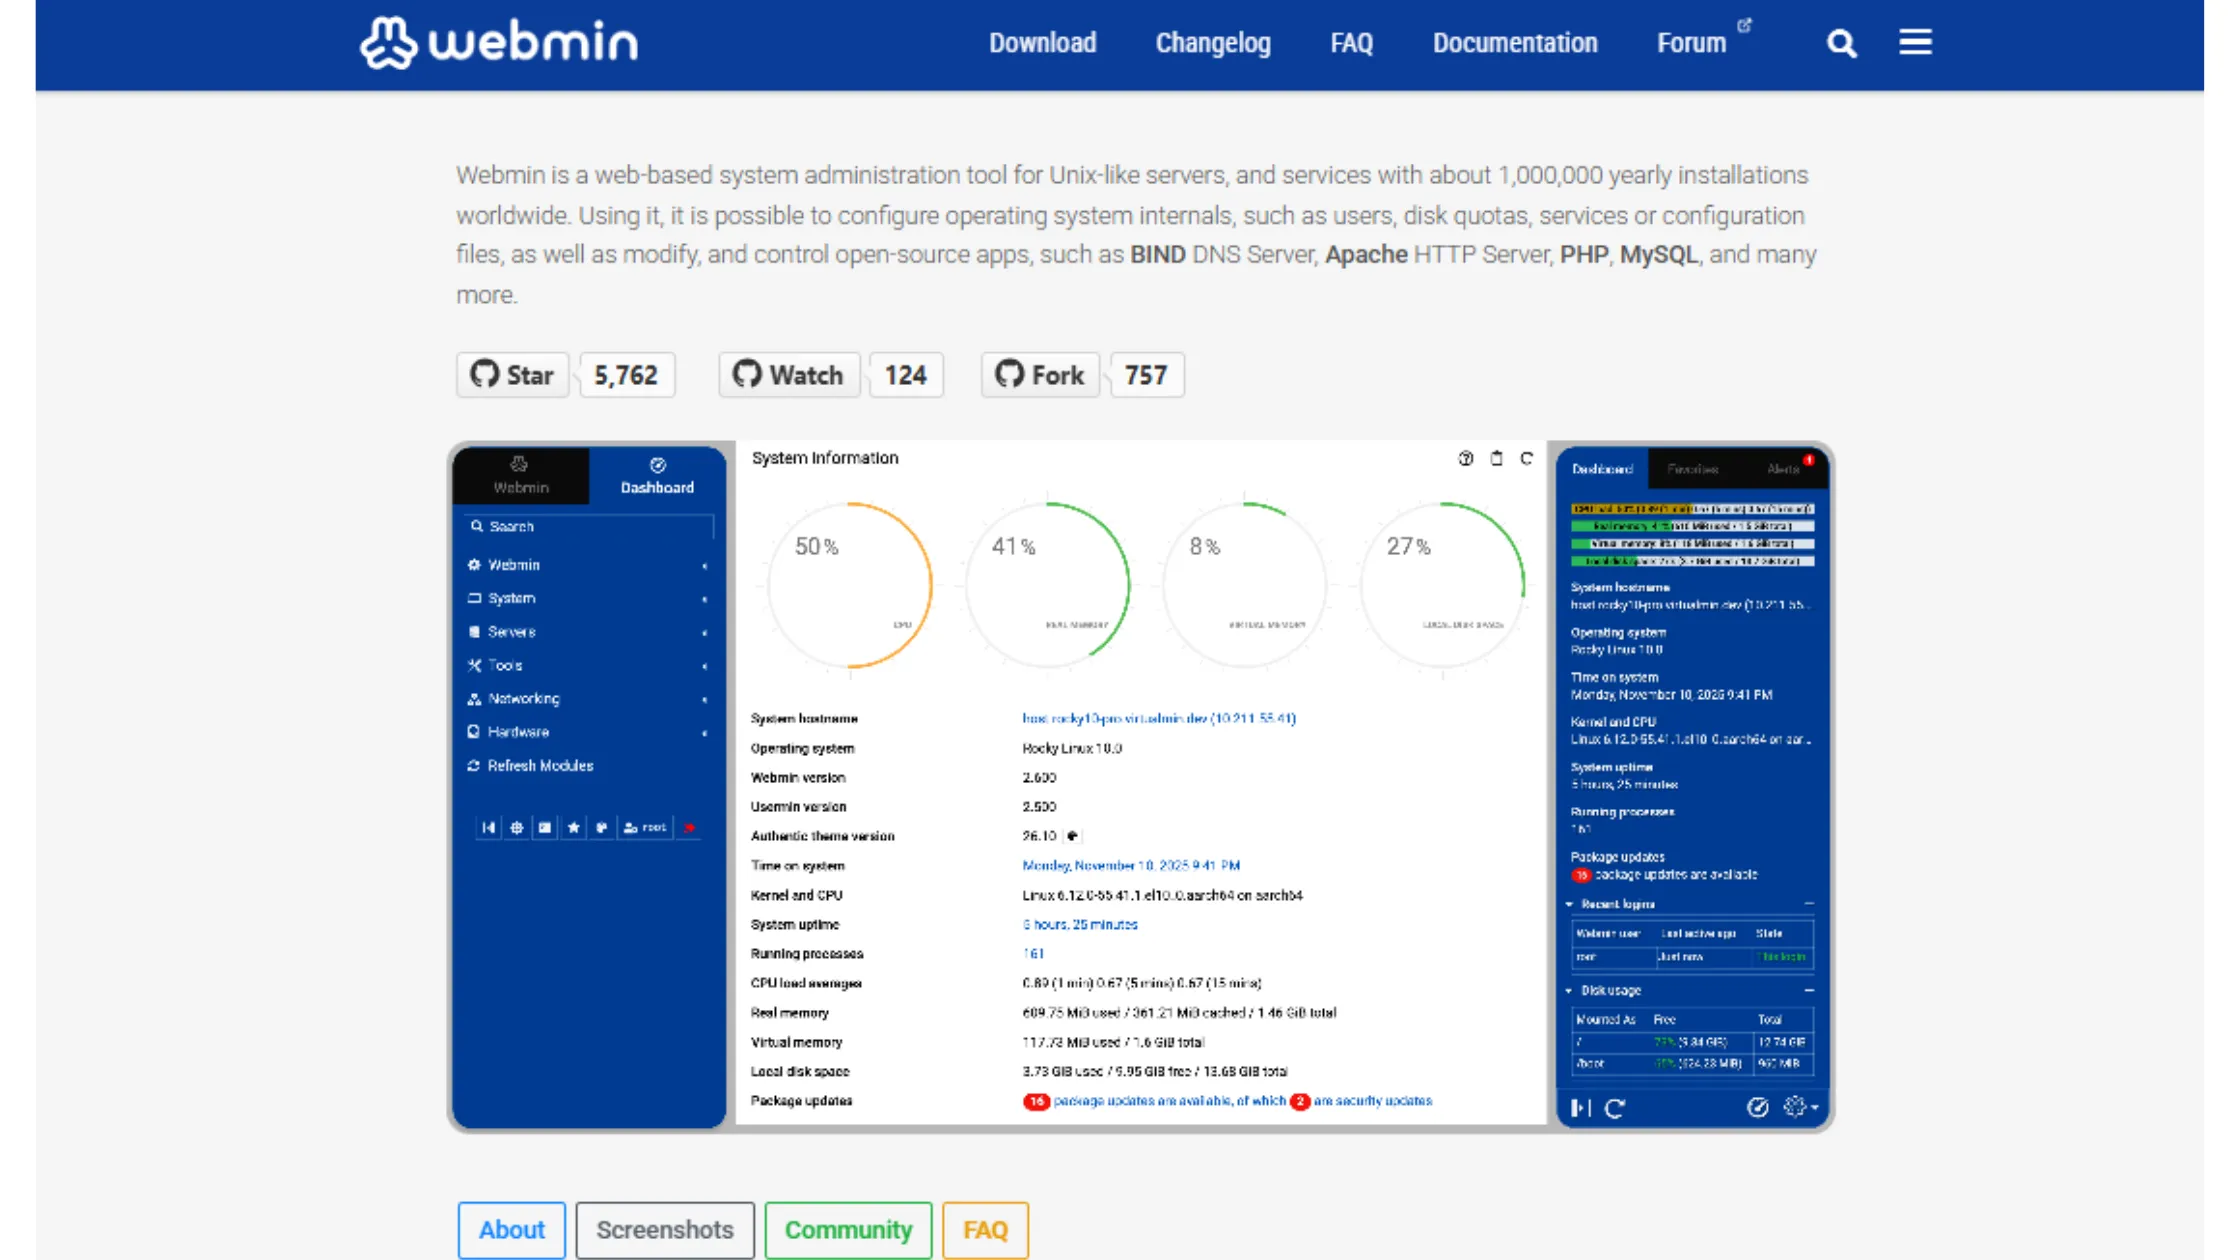Image resolution: width=2240 pixels, height=1260 pixels.
Task: Select the orange FAQ tab below the screenshot
Action: pyautogui.click(x=985, y=1230)
